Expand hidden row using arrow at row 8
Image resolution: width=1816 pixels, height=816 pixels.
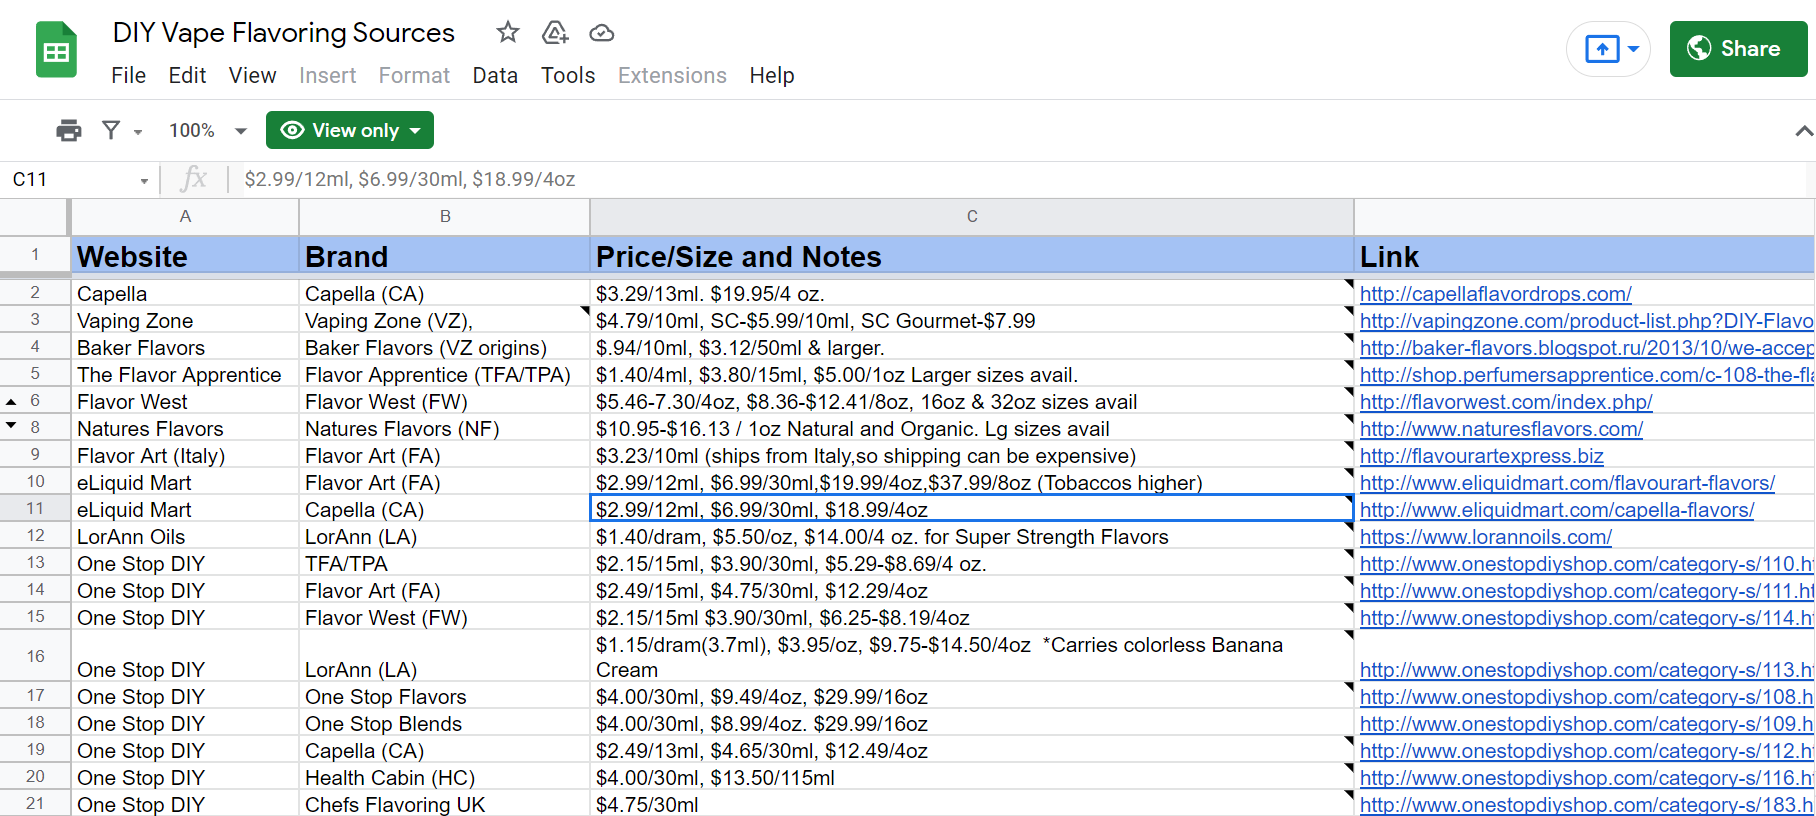11,426
